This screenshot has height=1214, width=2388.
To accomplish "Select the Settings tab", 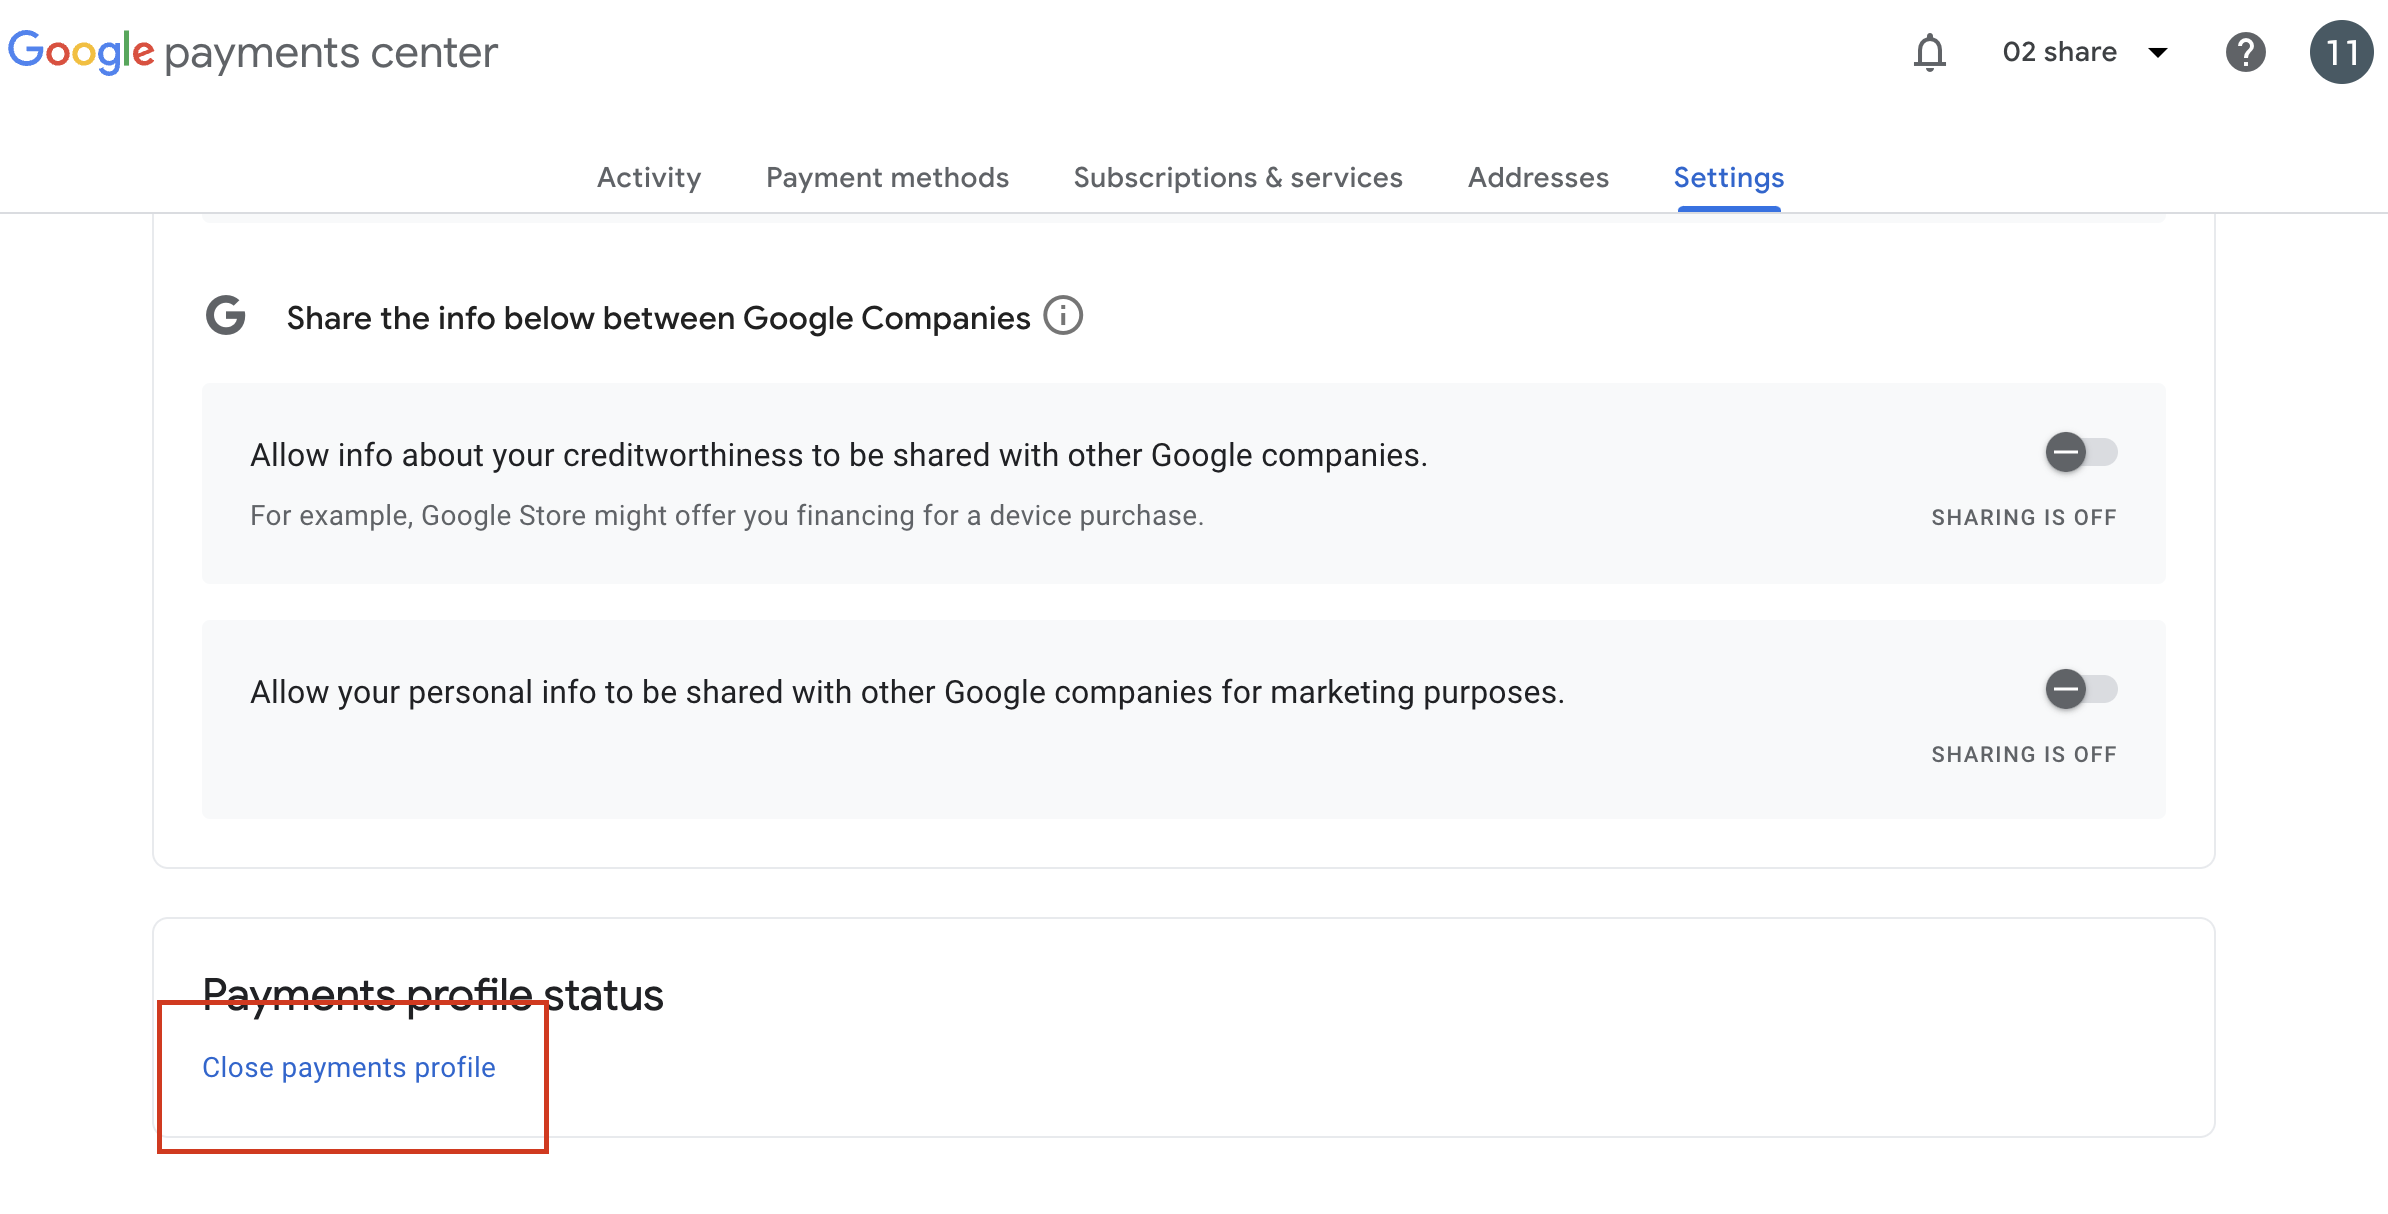I will [1729, 177].
